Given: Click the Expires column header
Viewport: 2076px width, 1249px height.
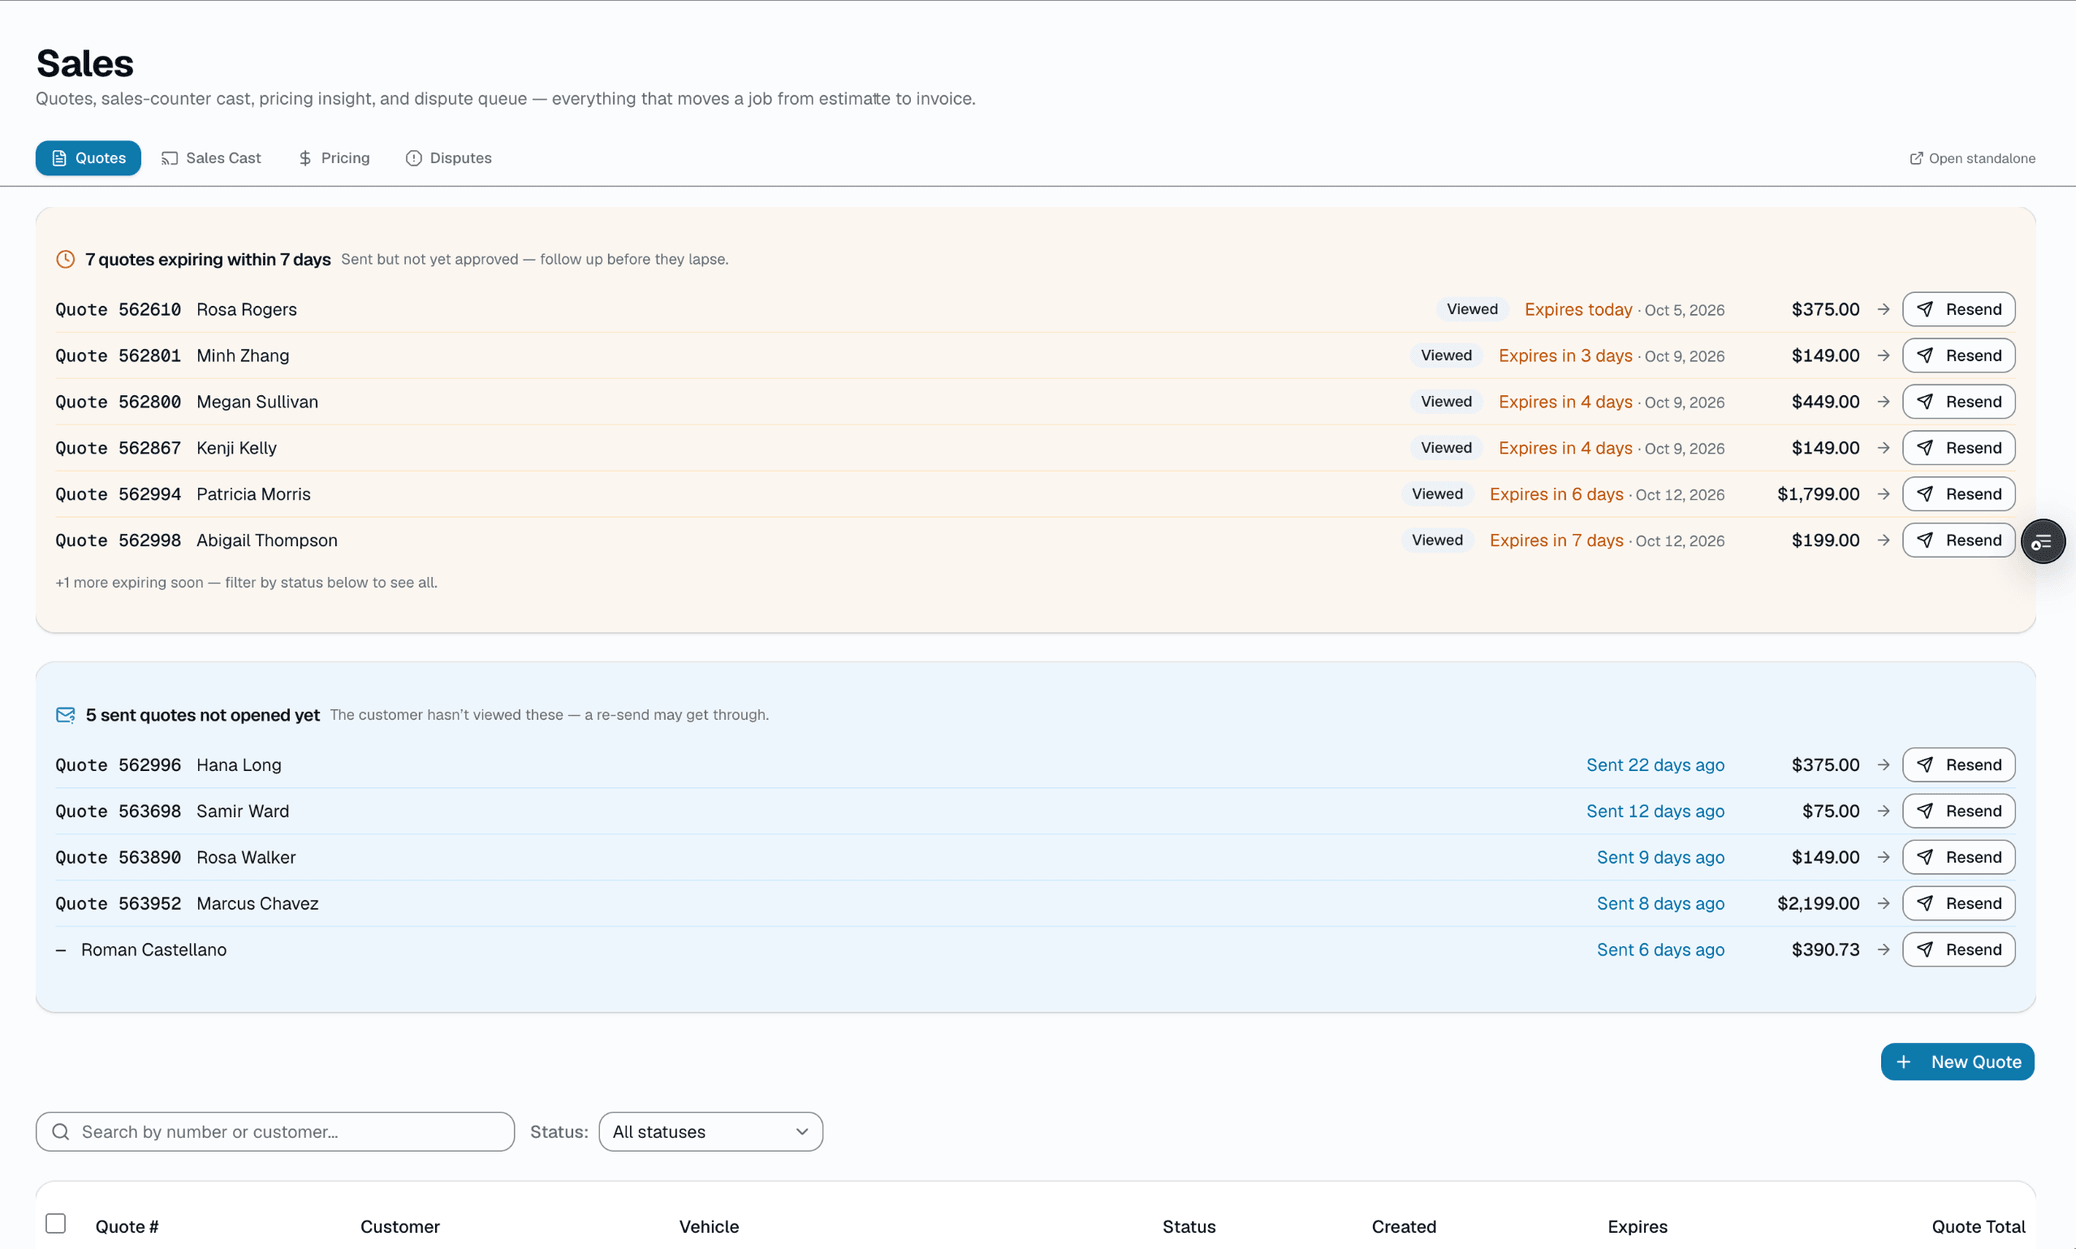Looking at the screenshot, I should tap(1637, 1226).
